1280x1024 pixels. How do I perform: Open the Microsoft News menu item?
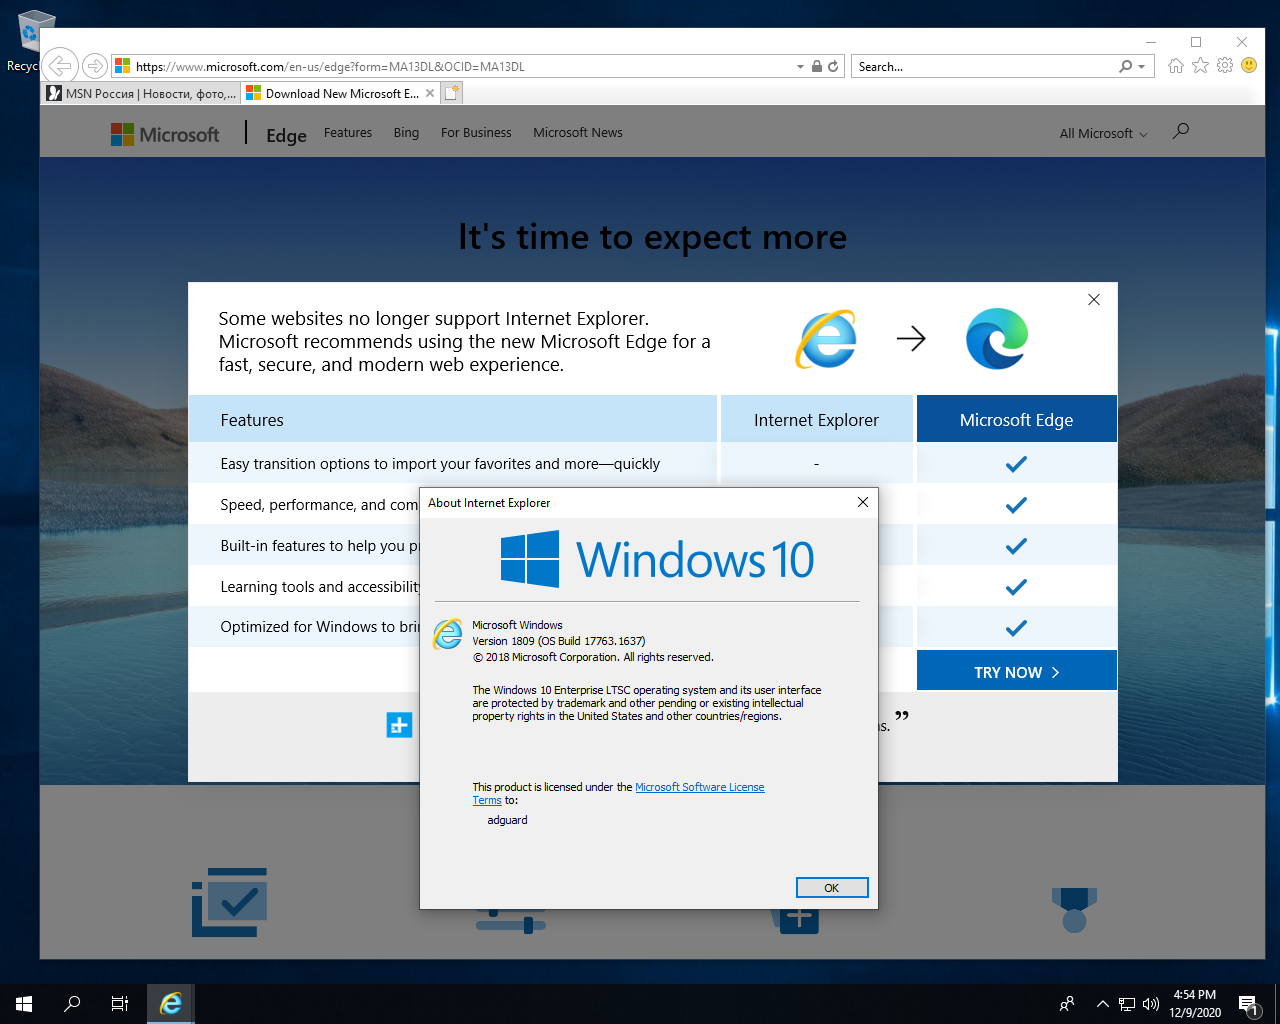pyautogui.click(x=578, y=133)
